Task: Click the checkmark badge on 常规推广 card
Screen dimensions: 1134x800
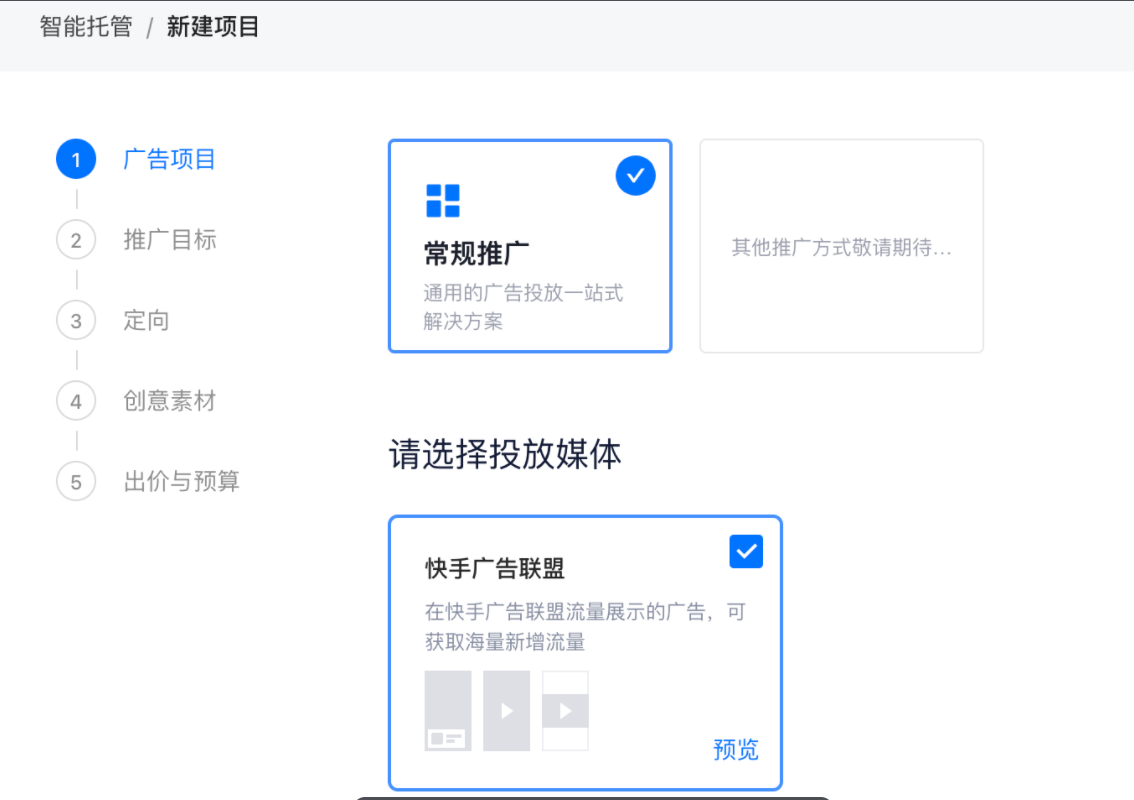Action: tap(636, 175)
